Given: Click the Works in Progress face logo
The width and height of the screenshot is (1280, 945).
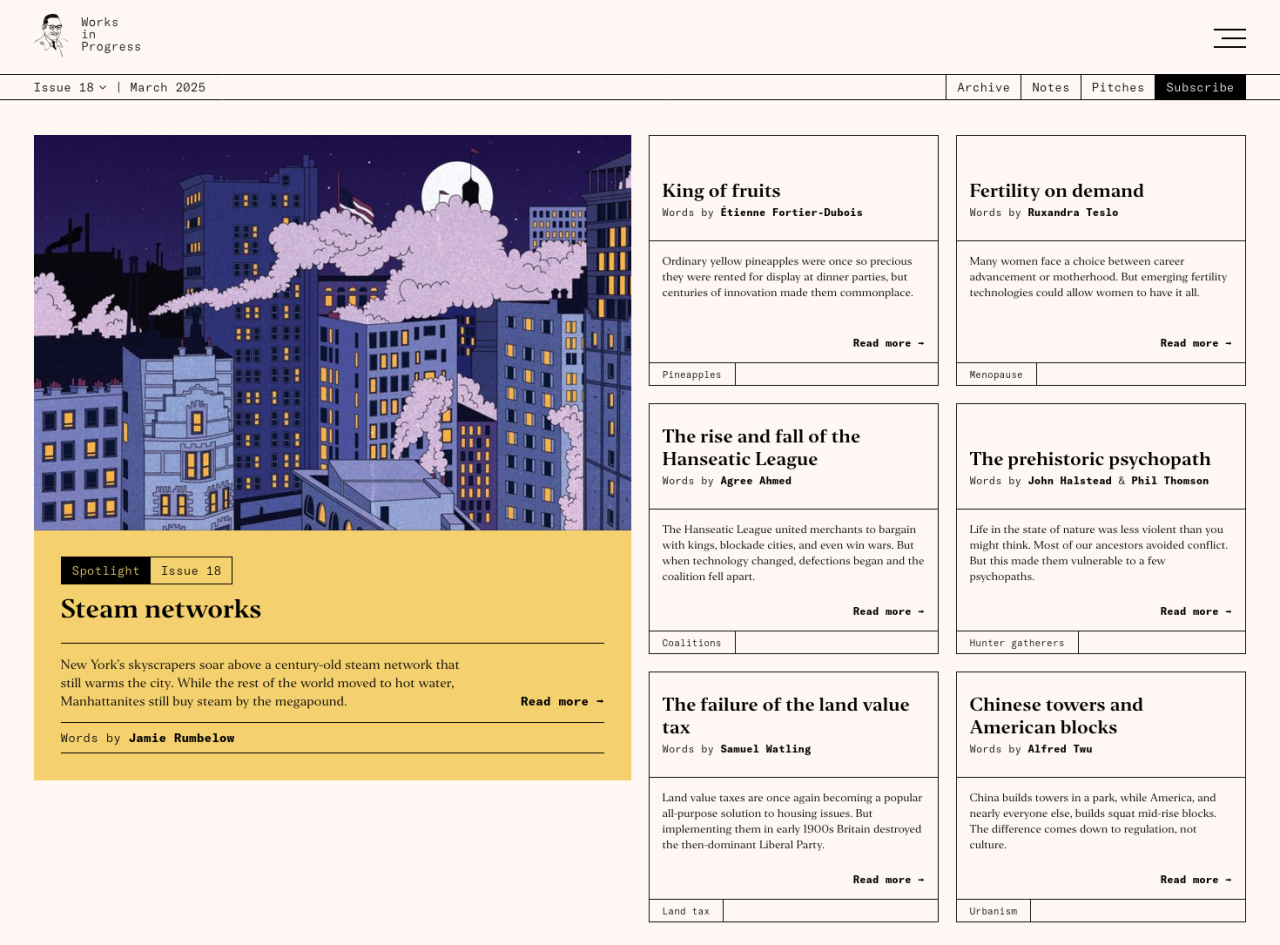Looking at the screenshot, I should pos(49,35).
